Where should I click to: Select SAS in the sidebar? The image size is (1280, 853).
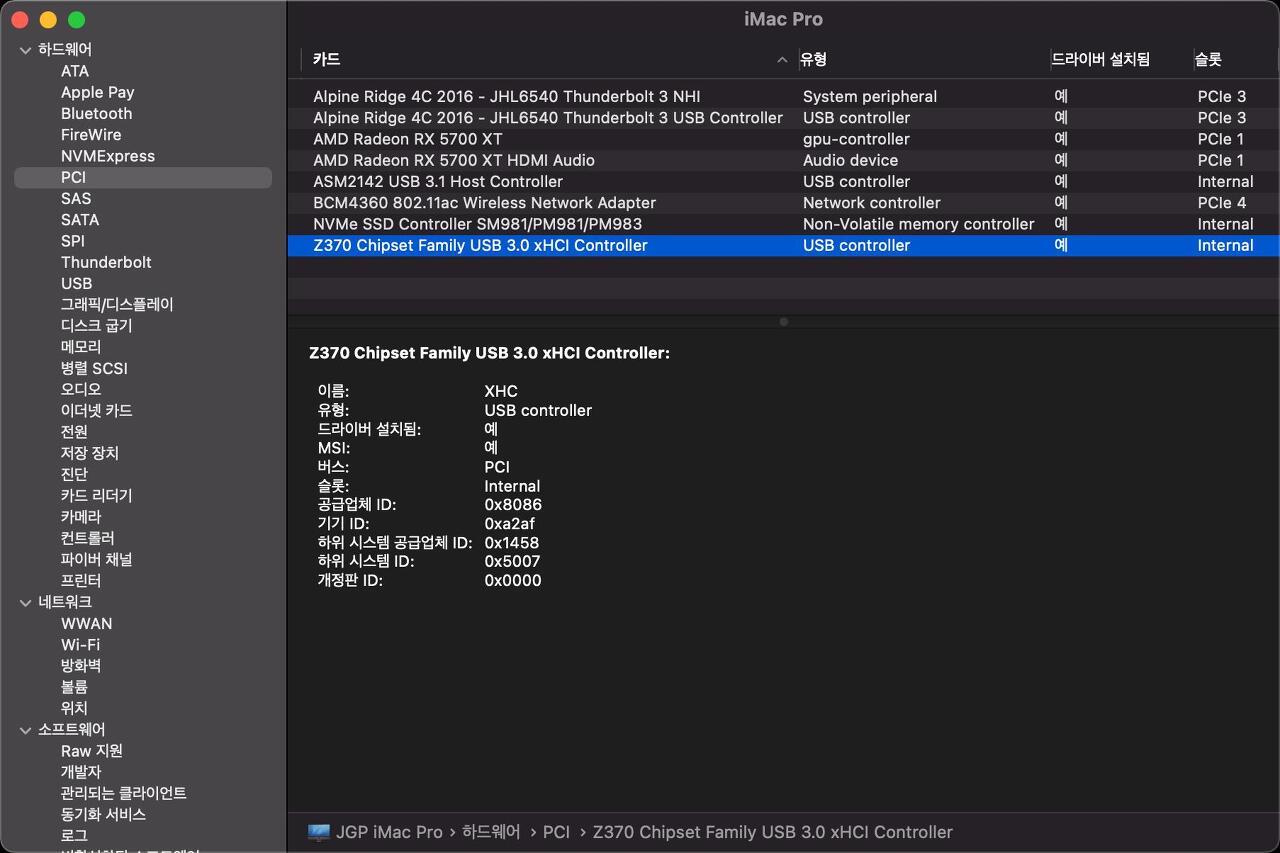point(76,199)
